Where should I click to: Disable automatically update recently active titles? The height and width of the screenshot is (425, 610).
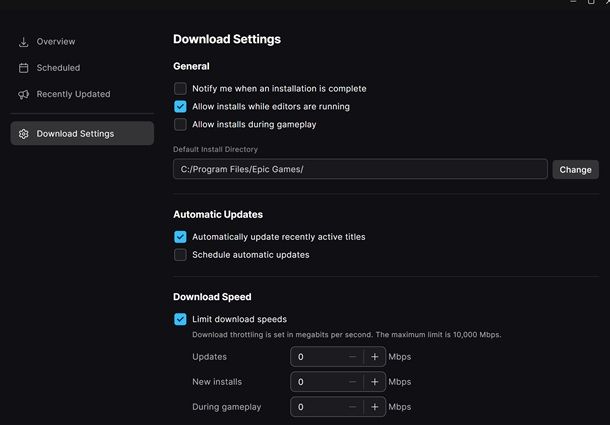180,237
